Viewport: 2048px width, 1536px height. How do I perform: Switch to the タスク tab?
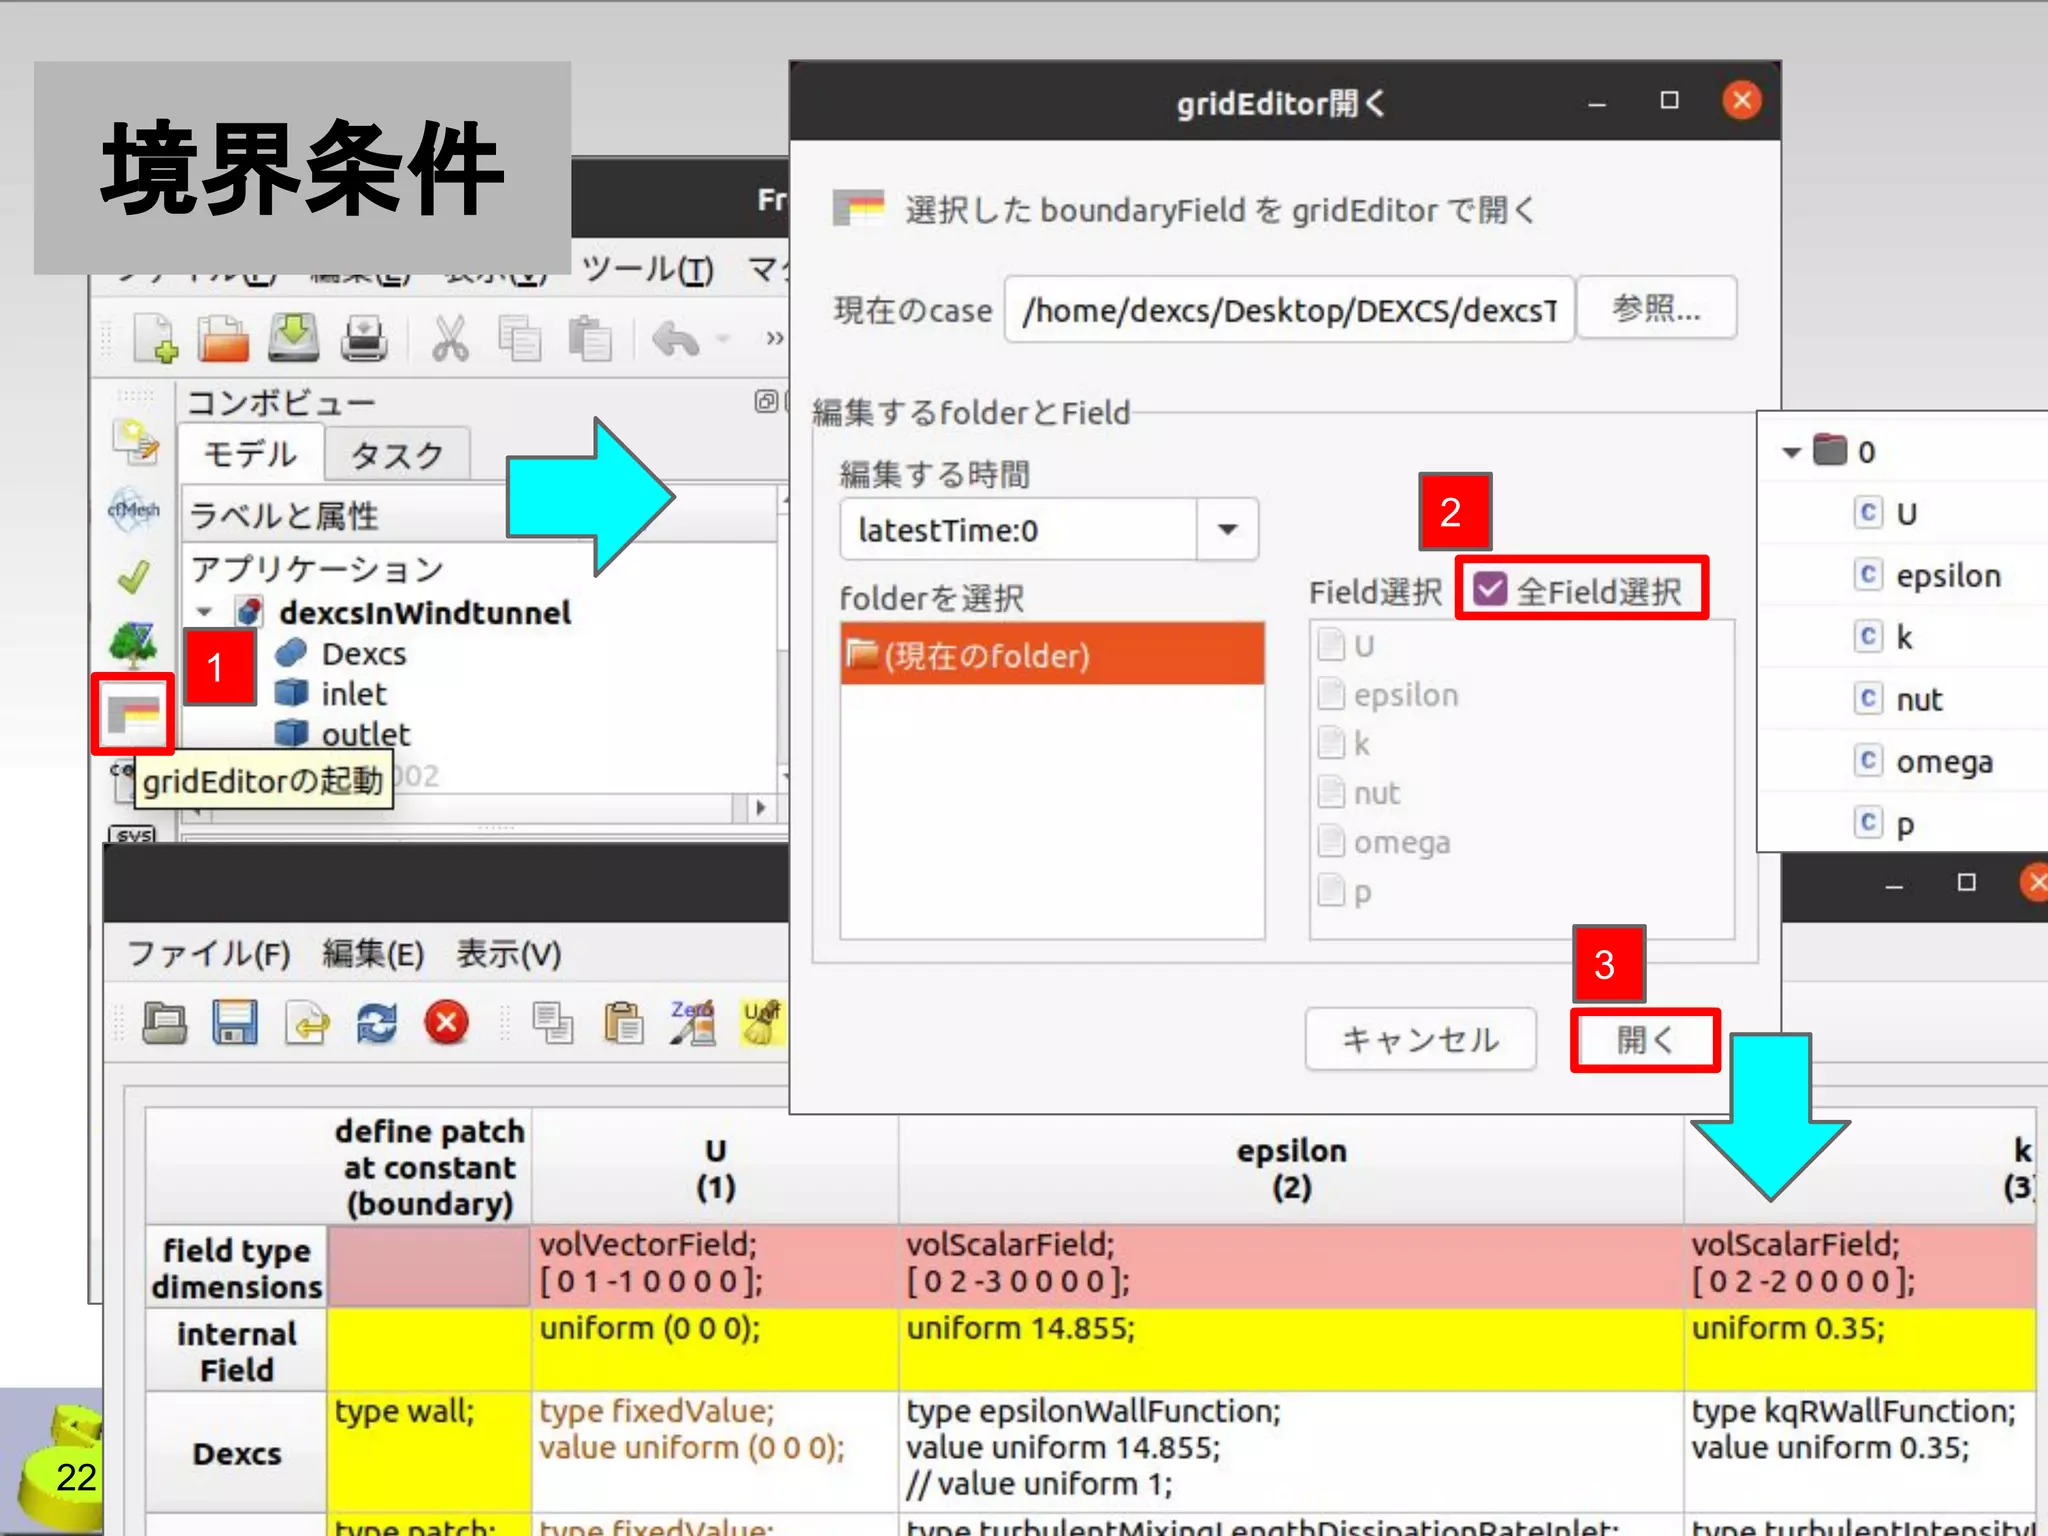click(397, 456)
